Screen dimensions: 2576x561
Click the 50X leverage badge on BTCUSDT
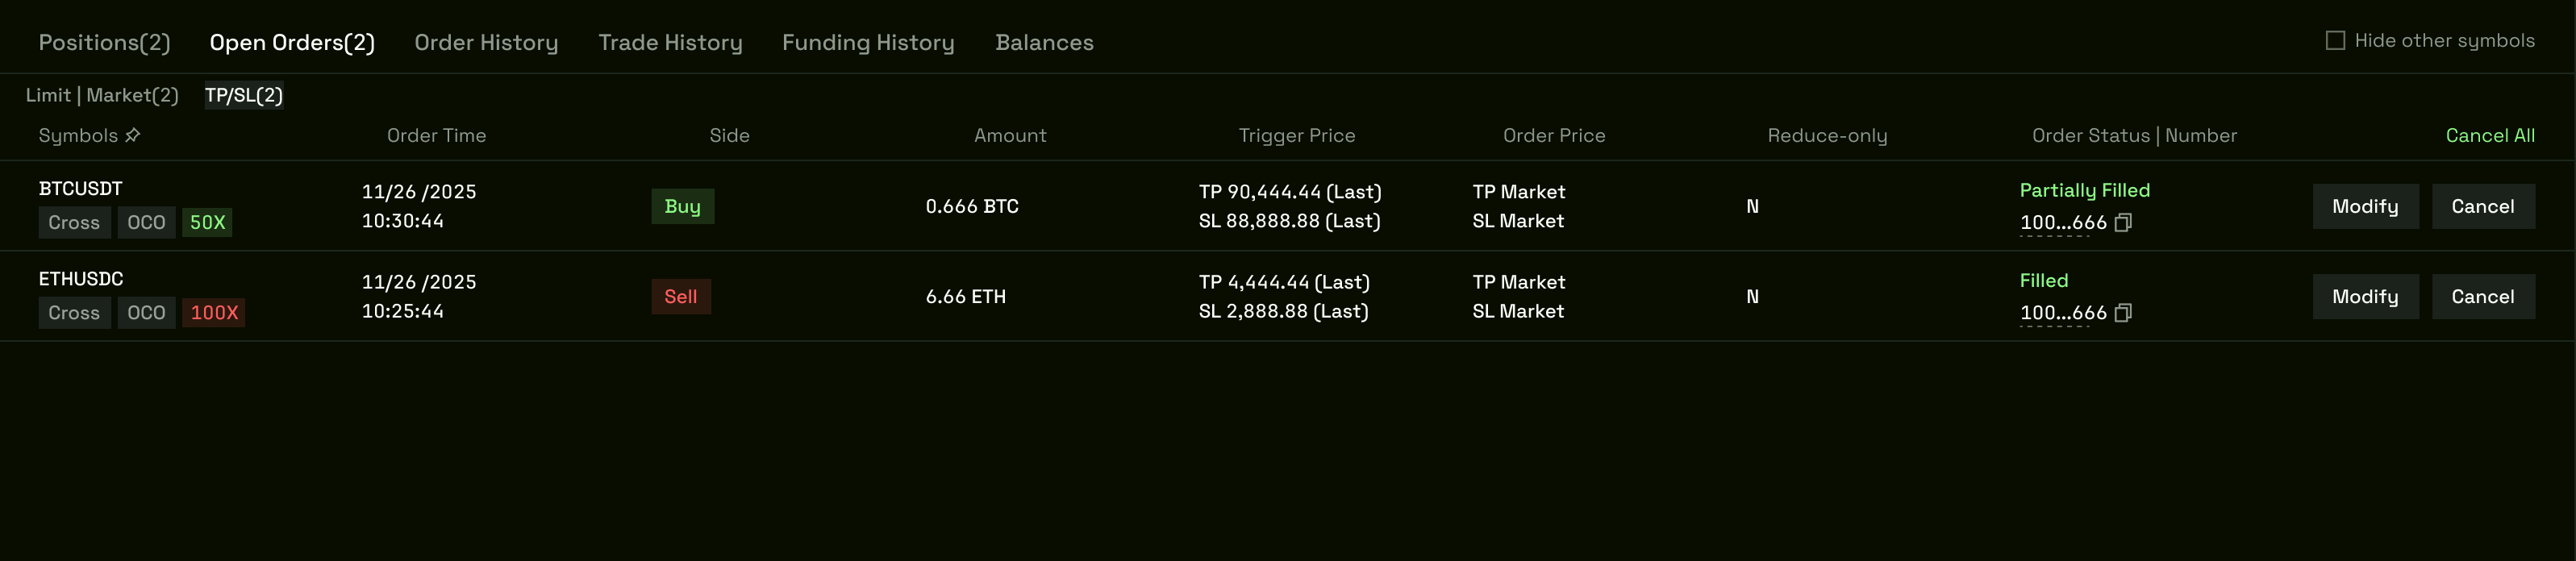click(207, 223)
